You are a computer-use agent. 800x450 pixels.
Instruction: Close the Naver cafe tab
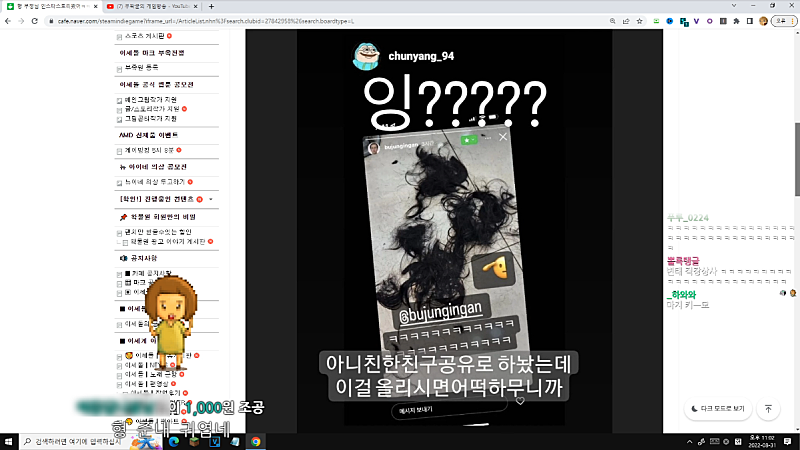(x=95, y=7)
